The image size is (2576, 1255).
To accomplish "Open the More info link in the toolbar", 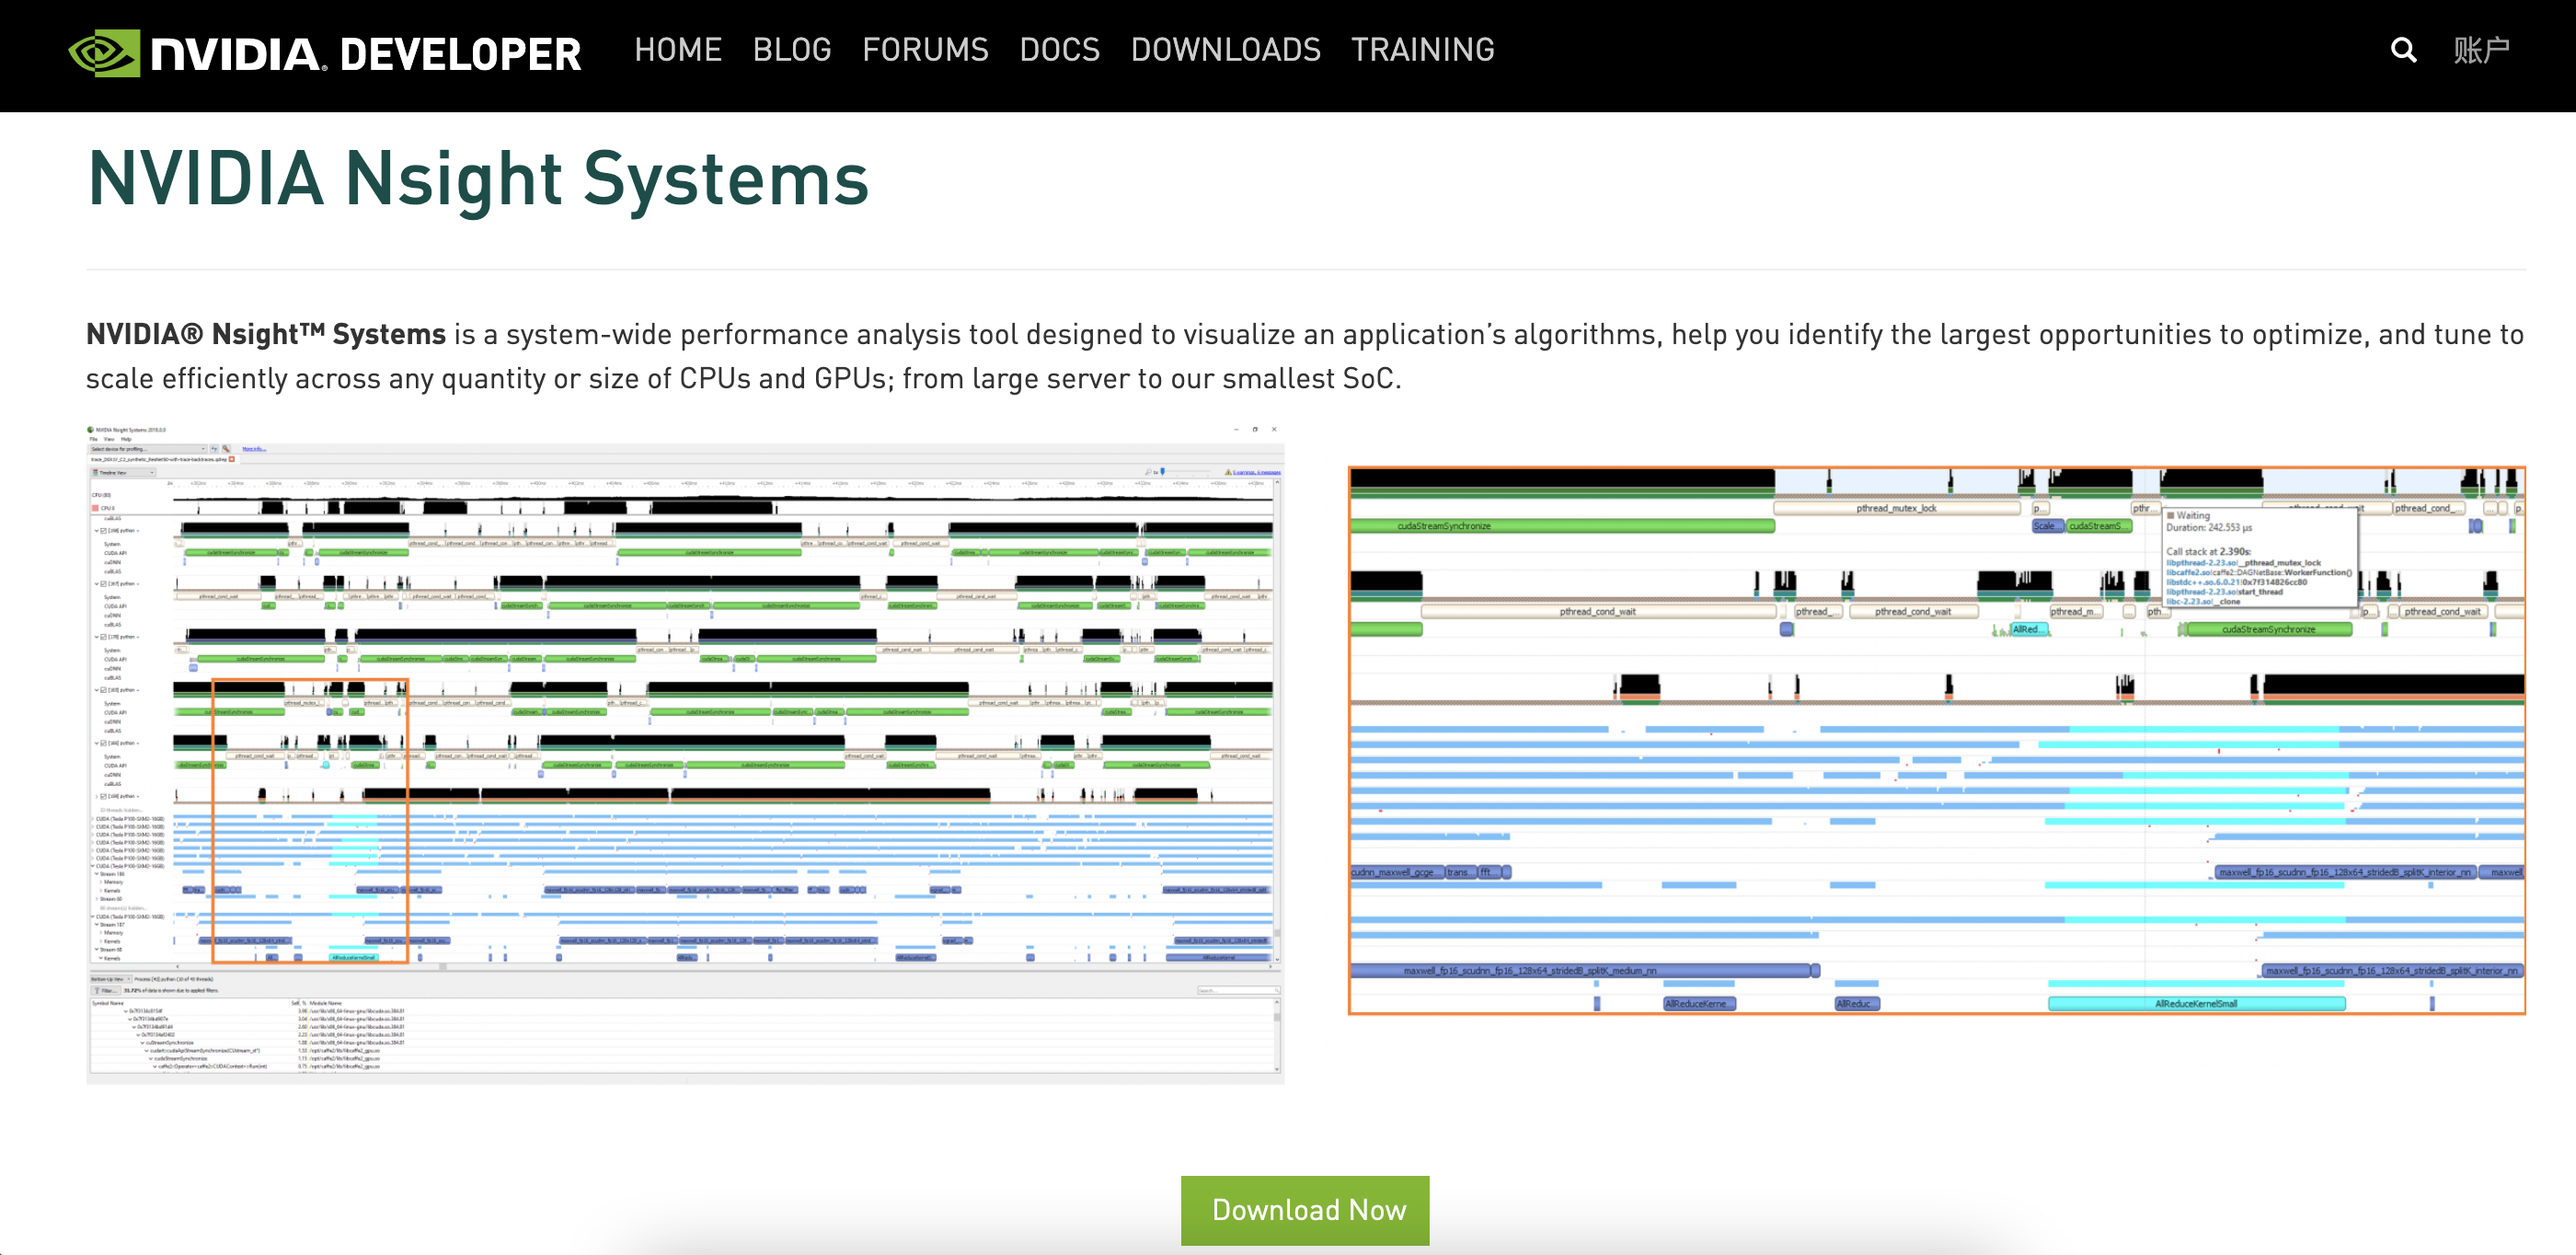I will (255, 449).
